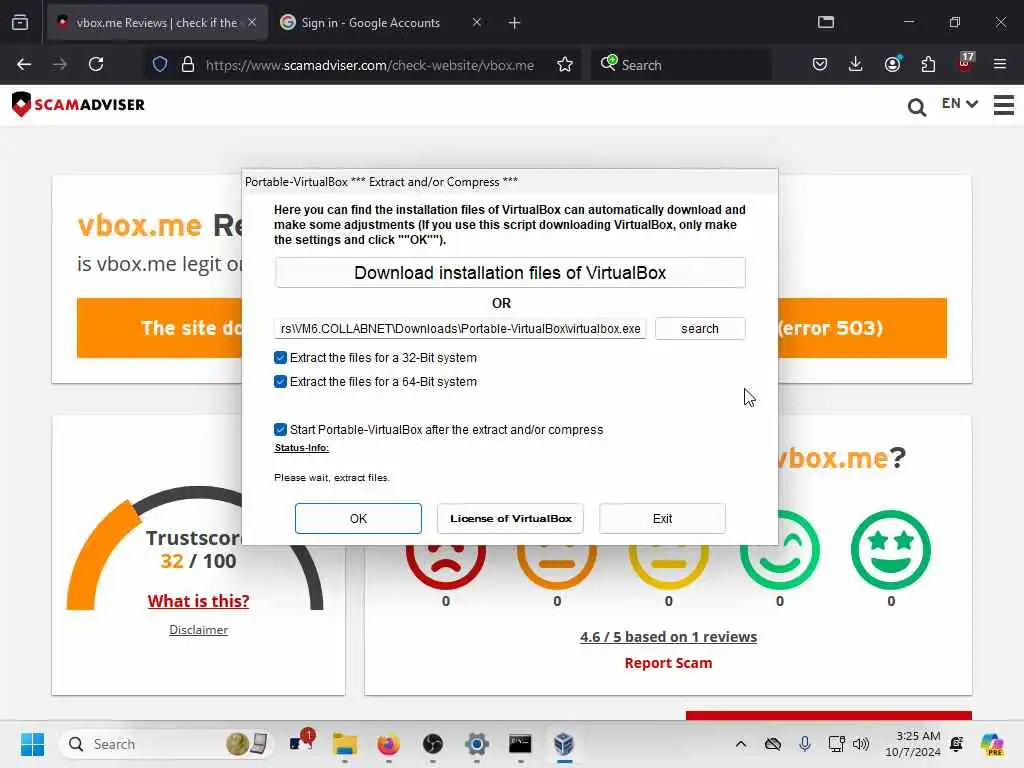This screenshot has width=1024, height=768.
Task: Open the tracking protection shield icon
Action: pos(160,64)
